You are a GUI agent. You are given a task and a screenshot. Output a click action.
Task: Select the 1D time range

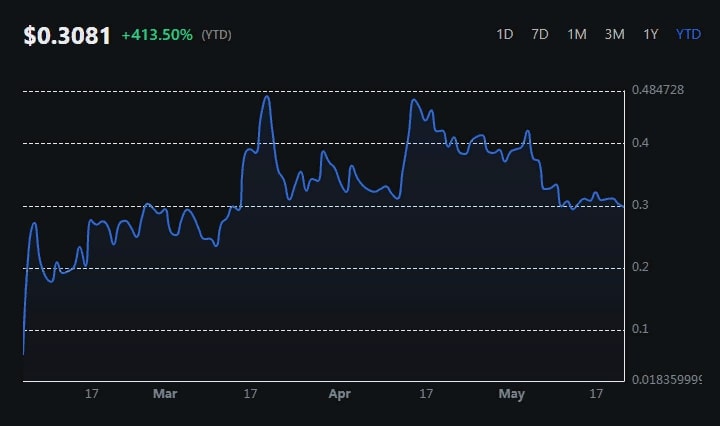(x=504, y=34)
